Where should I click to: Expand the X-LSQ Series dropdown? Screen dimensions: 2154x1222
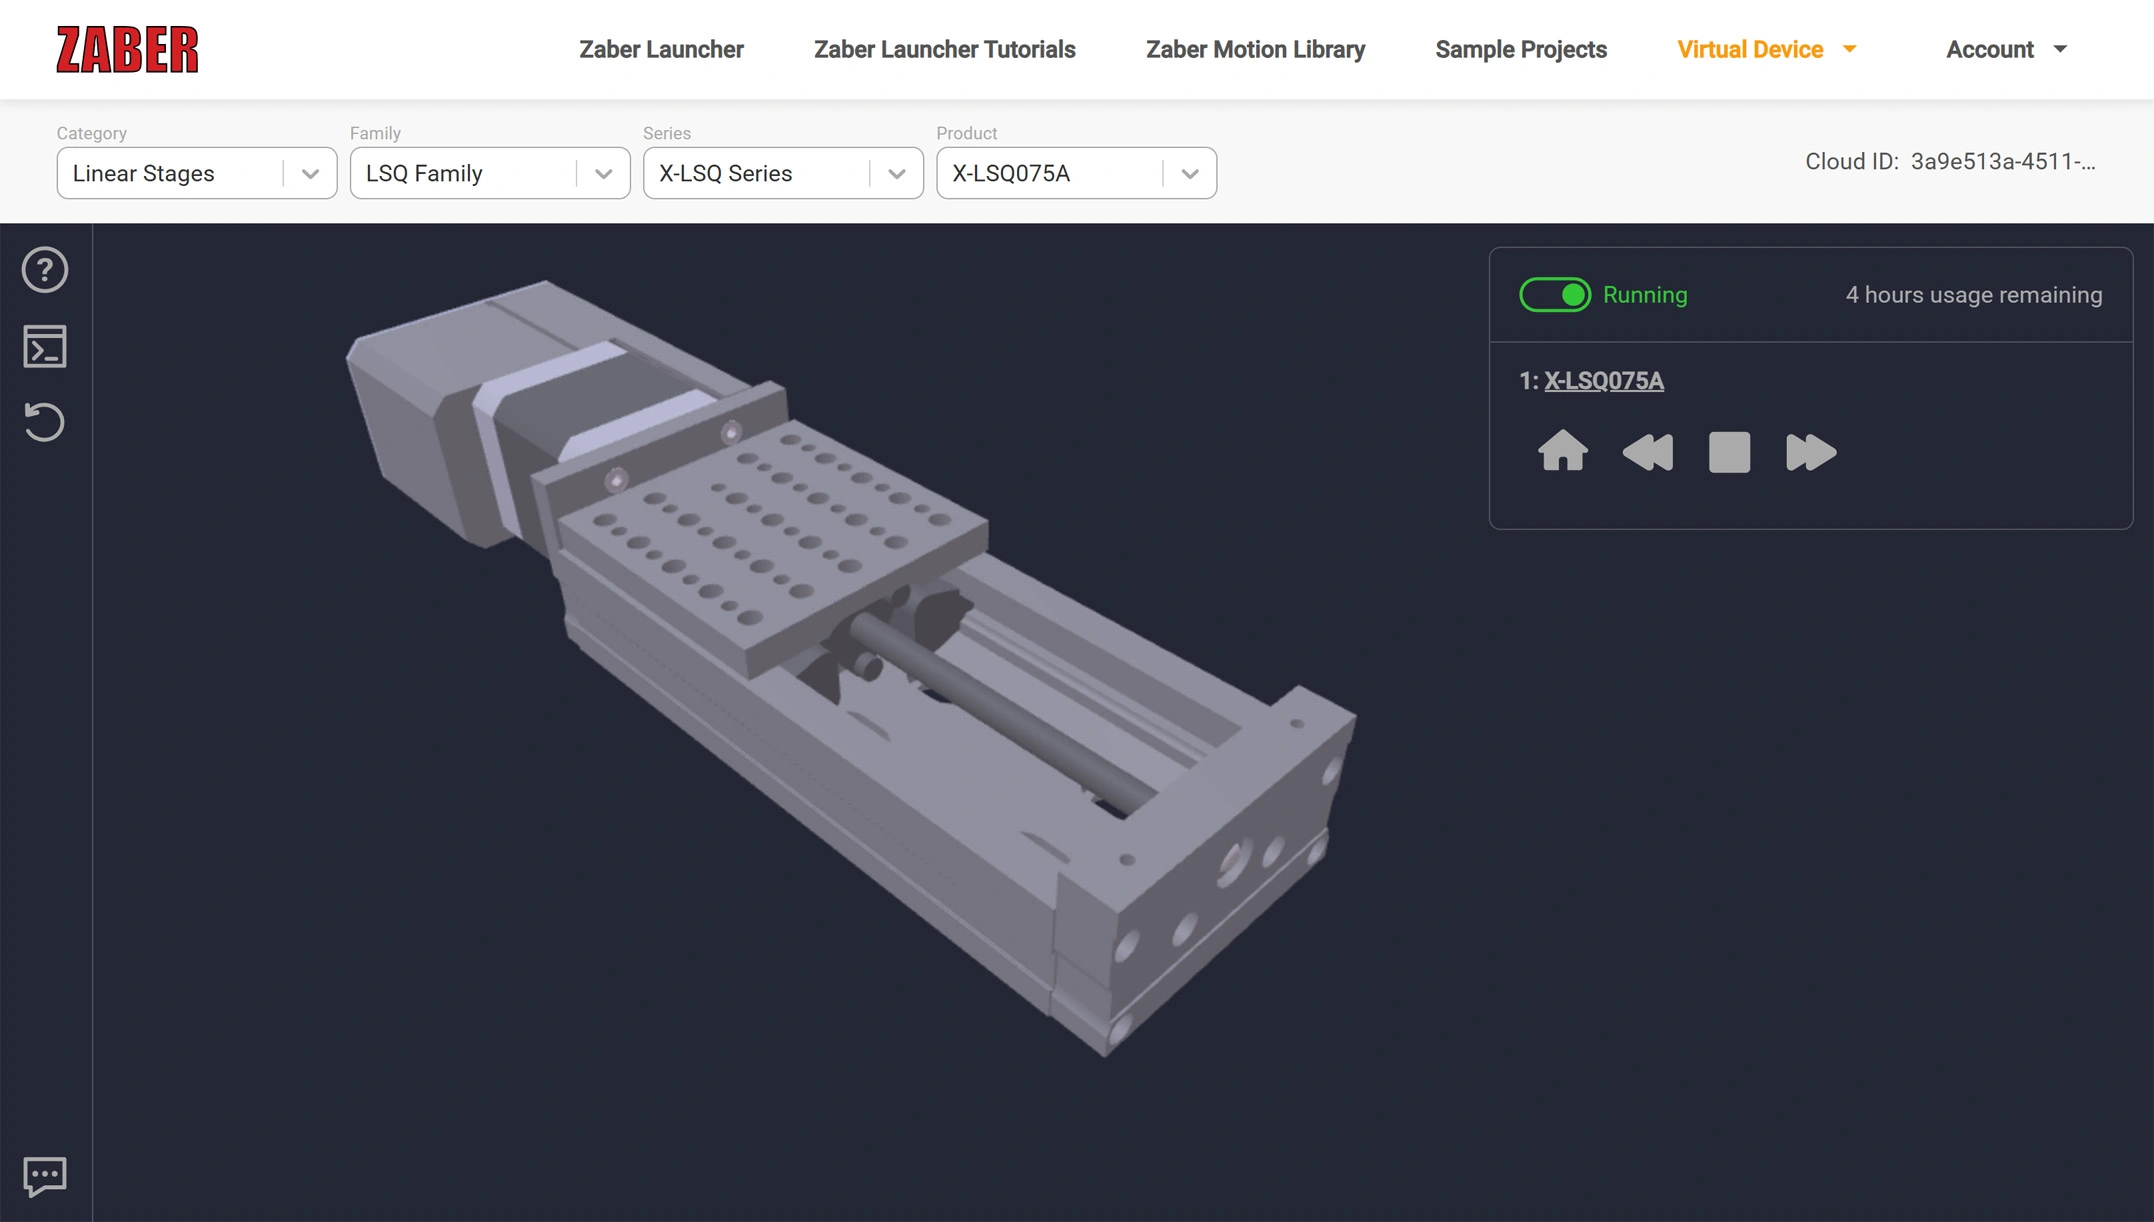(x=782, y=173)
